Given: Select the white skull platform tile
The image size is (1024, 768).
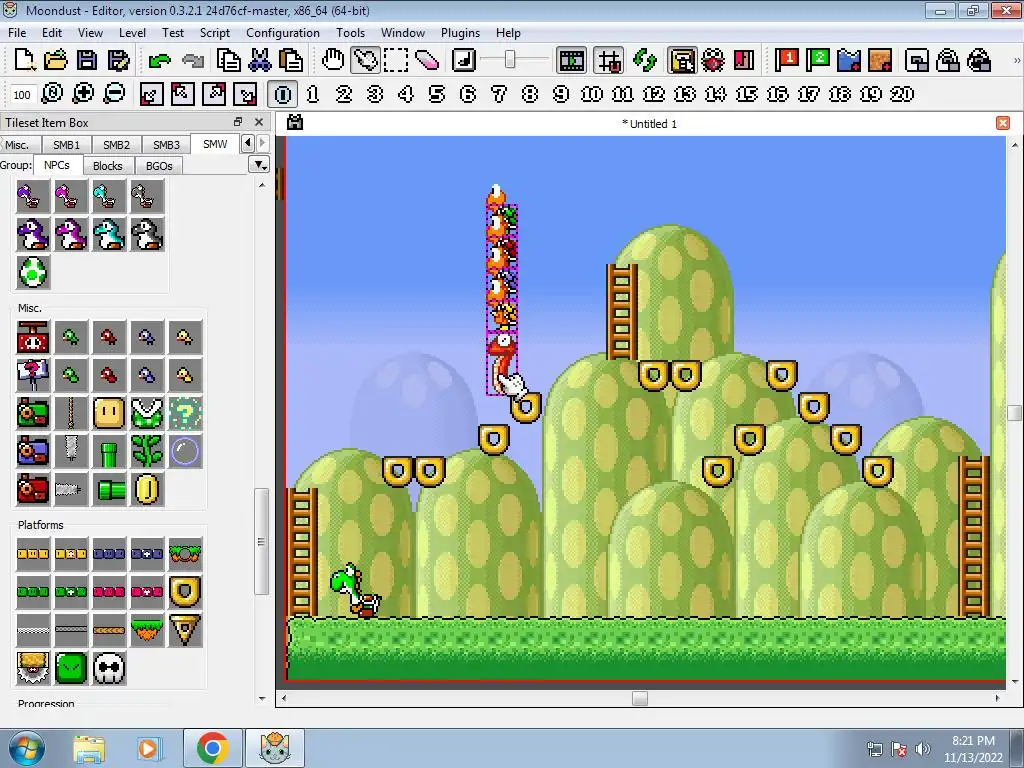Looking at the screenshot, I should [x=109, y=668].
